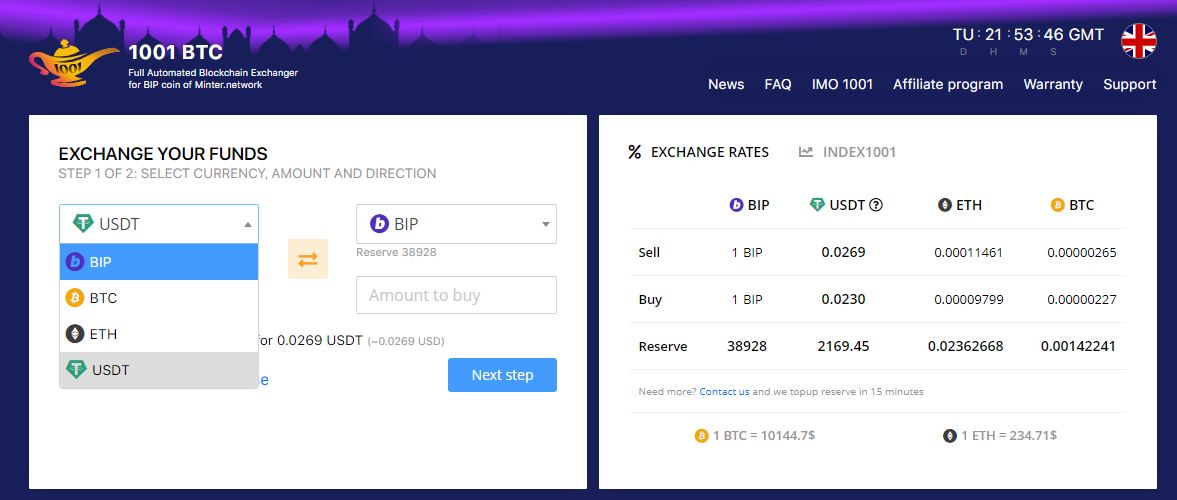
Task: Click the BTC buy rate 0.00000227
Action: pos(1082,300)
